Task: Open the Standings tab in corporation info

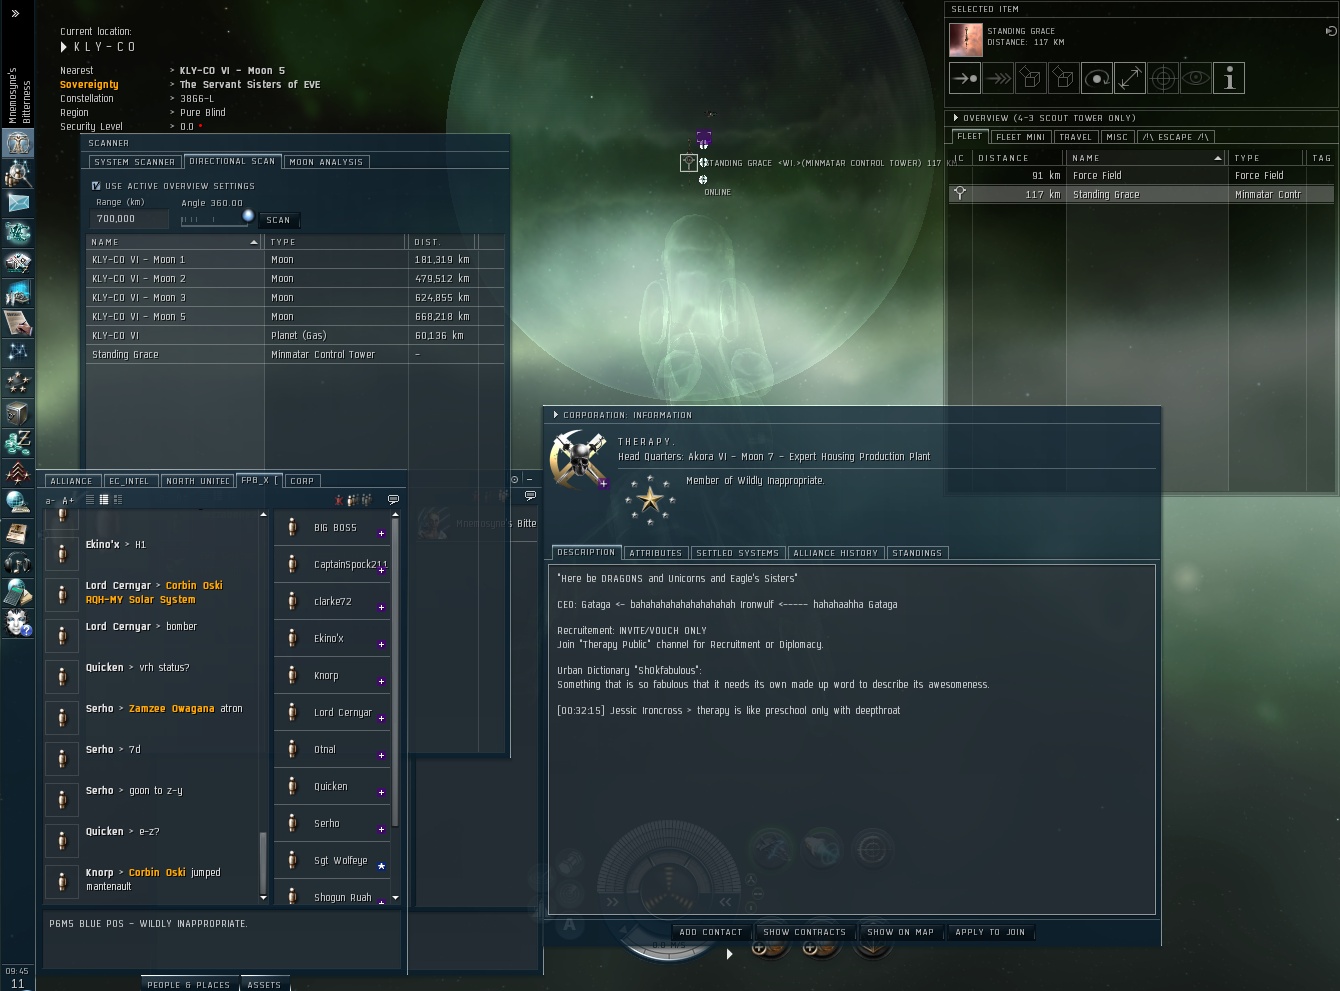Action: click(x=917, y=553)
